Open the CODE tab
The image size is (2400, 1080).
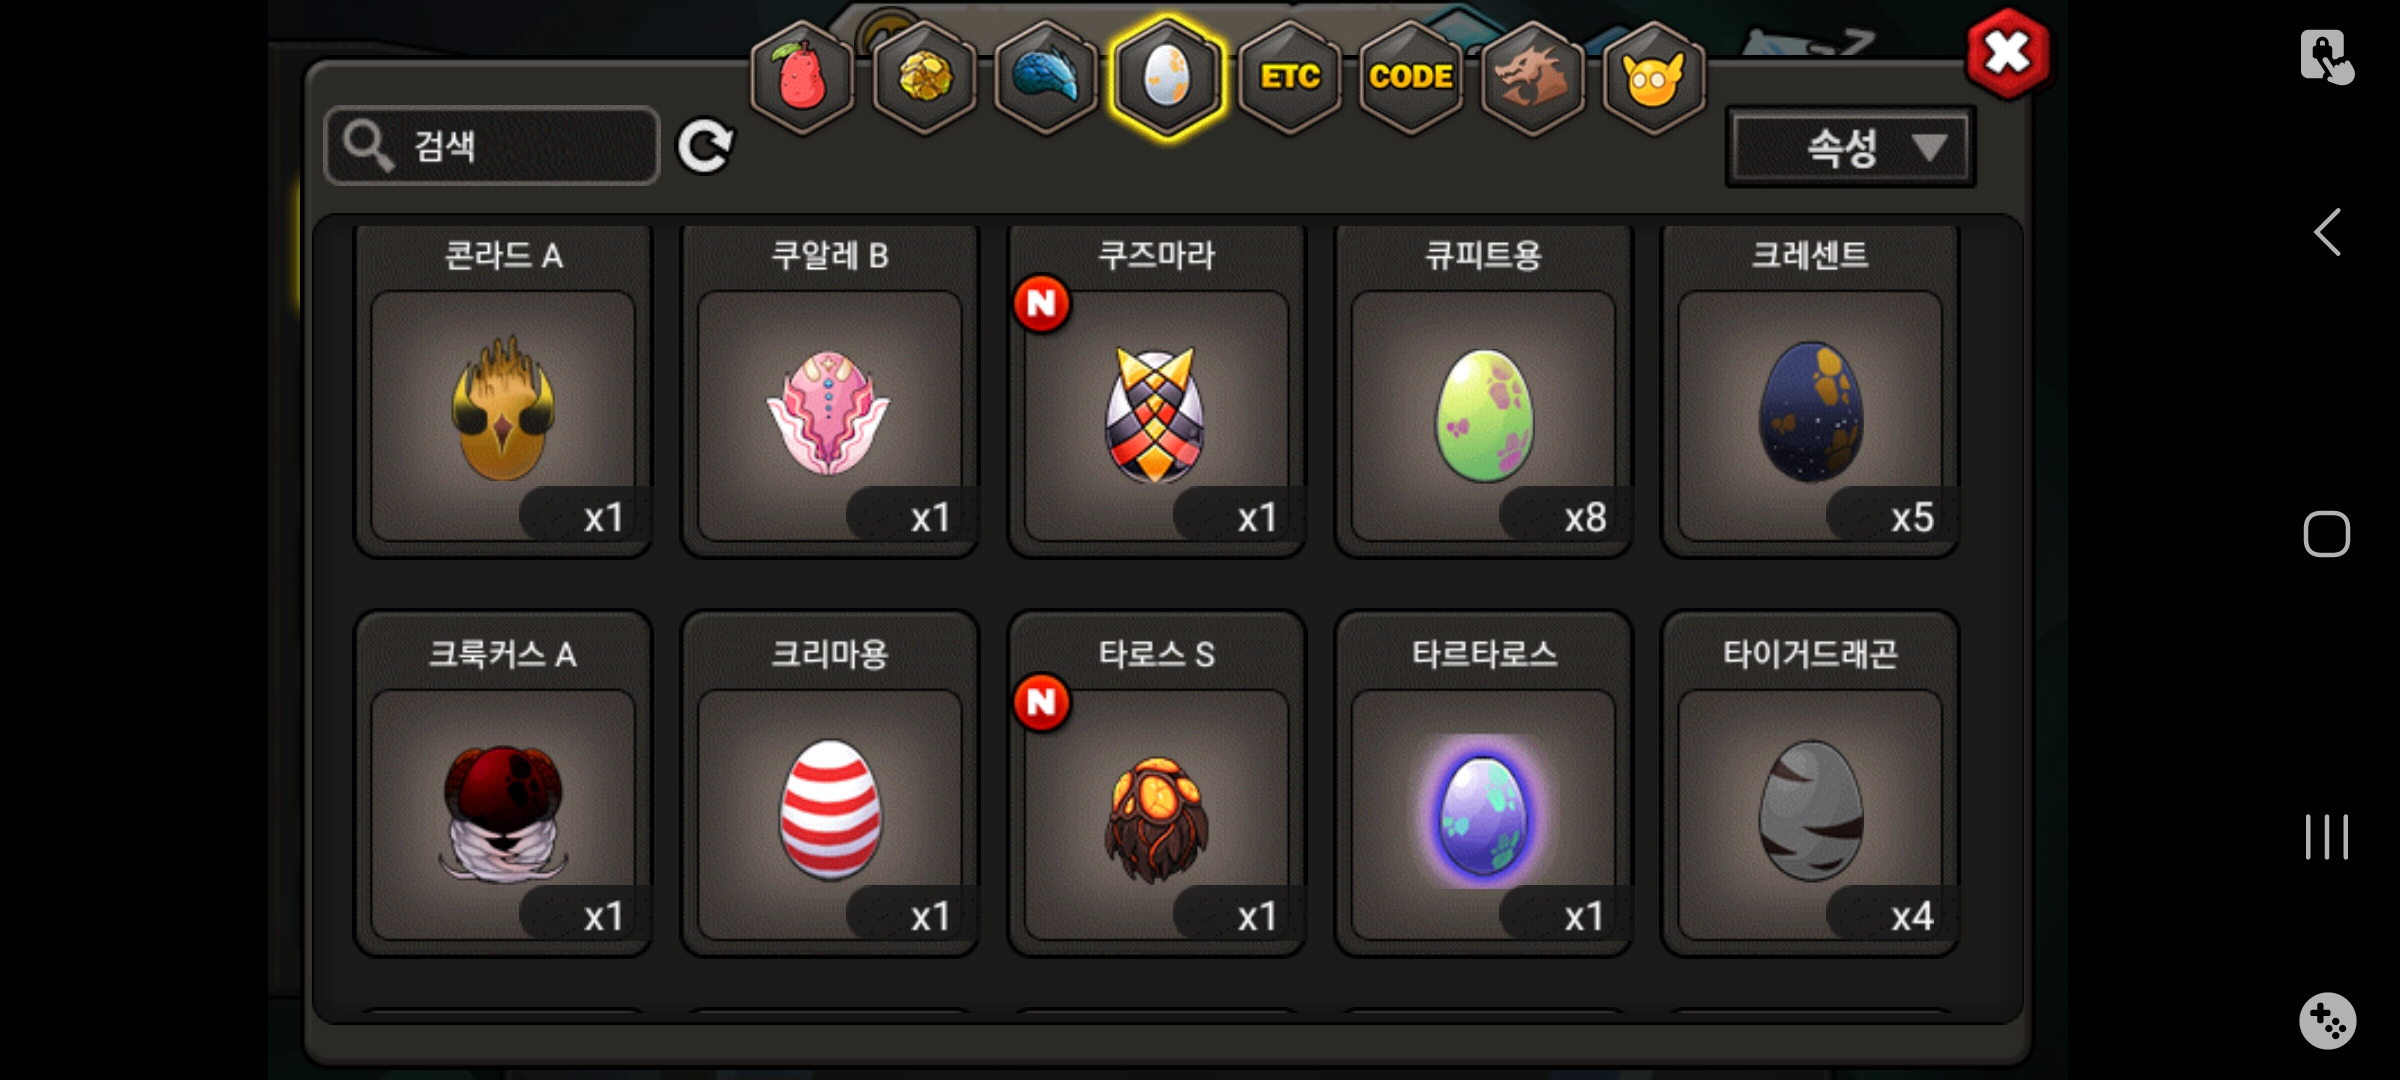click(1411, 78)
